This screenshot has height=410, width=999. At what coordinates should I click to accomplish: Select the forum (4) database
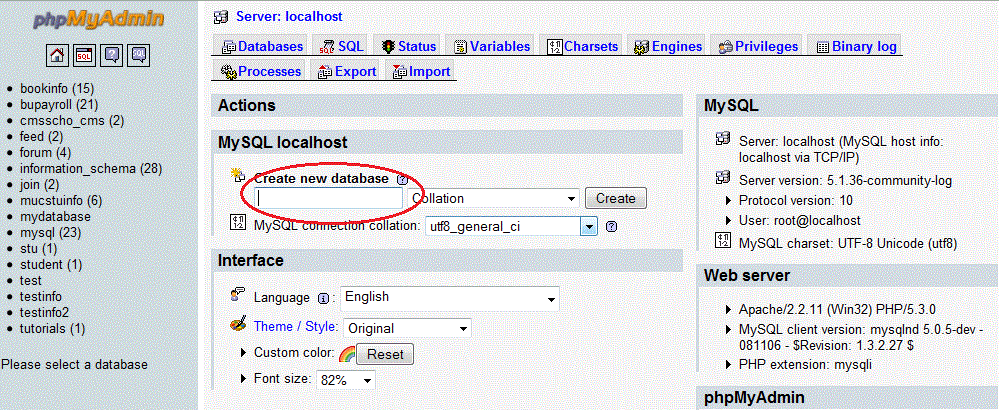[45, 153]
